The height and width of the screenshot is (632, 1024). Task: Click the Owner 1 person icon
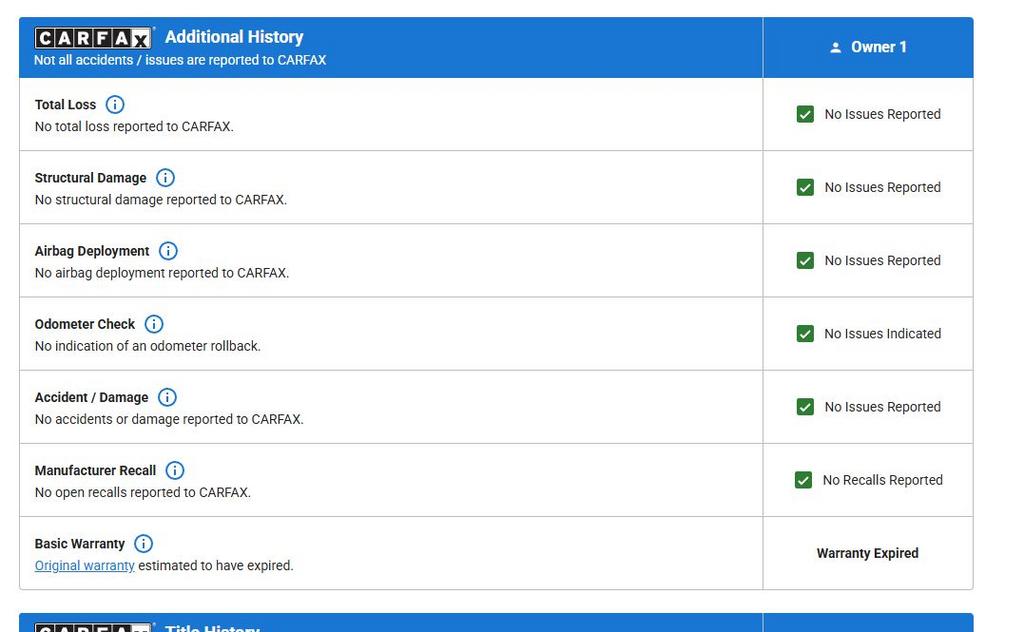835,48
